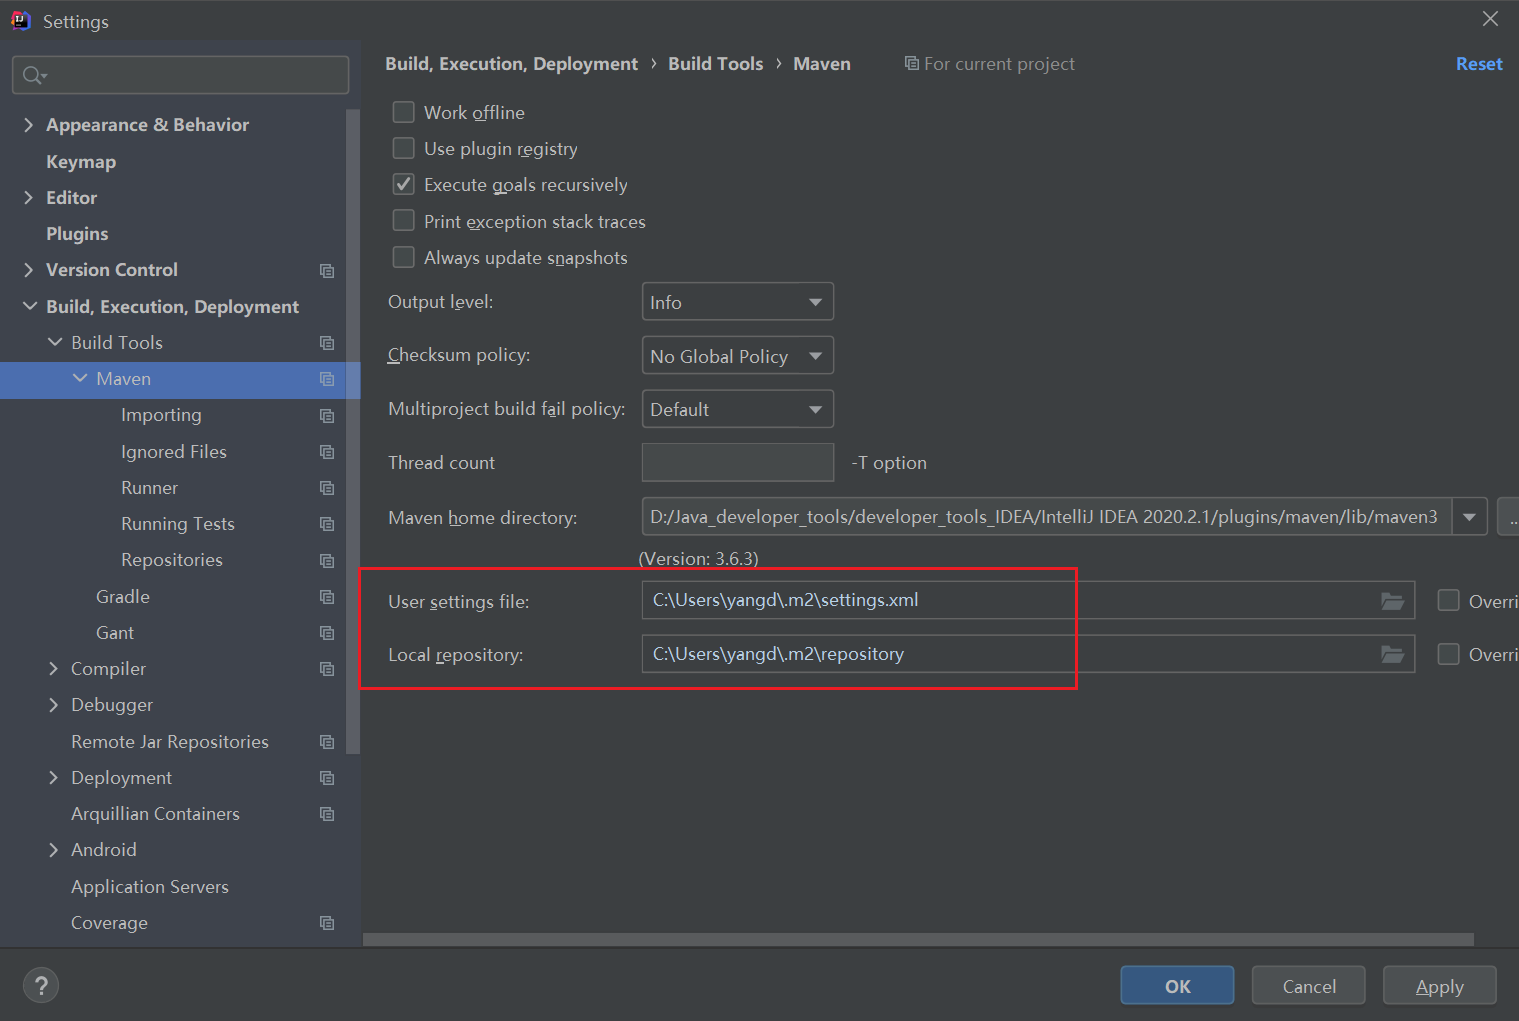This screenshot has width=1519, height=1021.
Task: Open Application Servers settings
Action: 150,887
